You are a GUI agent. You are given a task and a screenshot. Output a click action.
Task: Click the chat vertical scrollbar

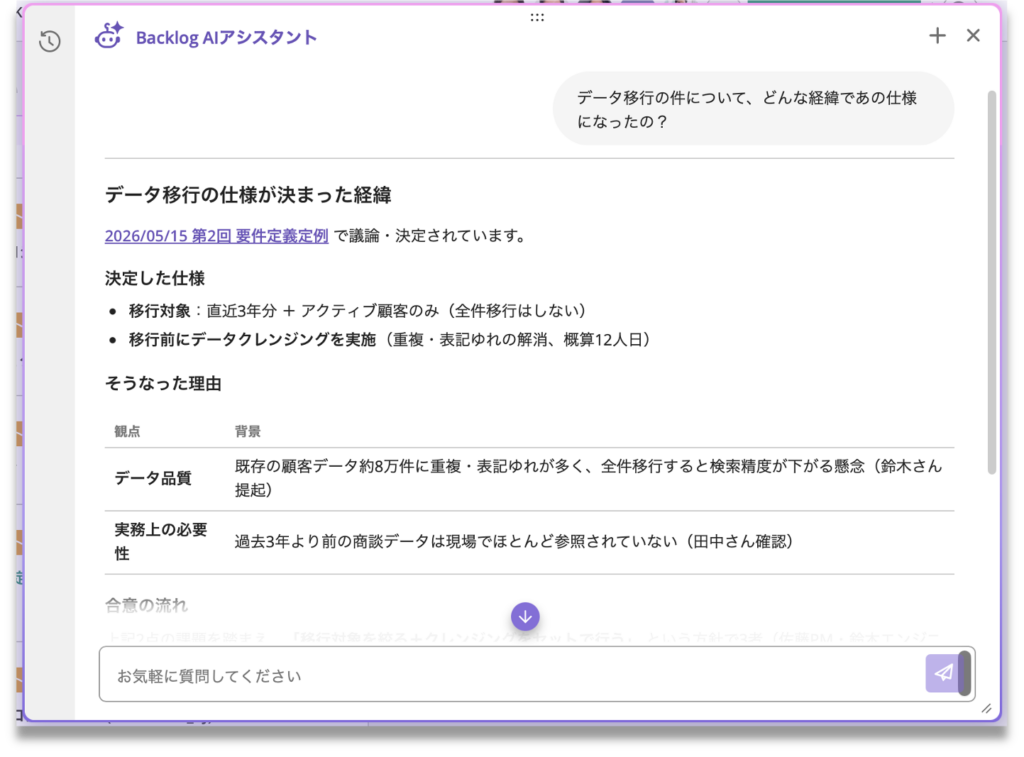(991, 282)
